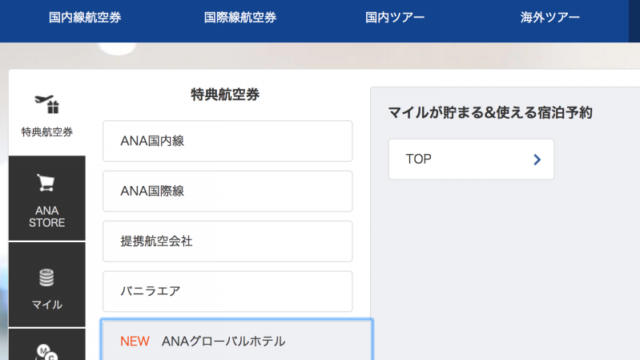Select the ANA STORE cart icon tab

click(x=47, y=198)
